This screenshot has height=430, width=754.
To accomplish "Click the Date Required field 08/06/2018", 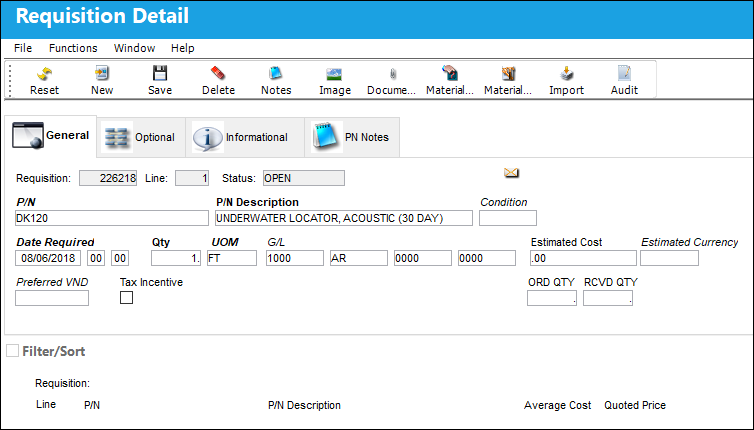I will 48,258.
